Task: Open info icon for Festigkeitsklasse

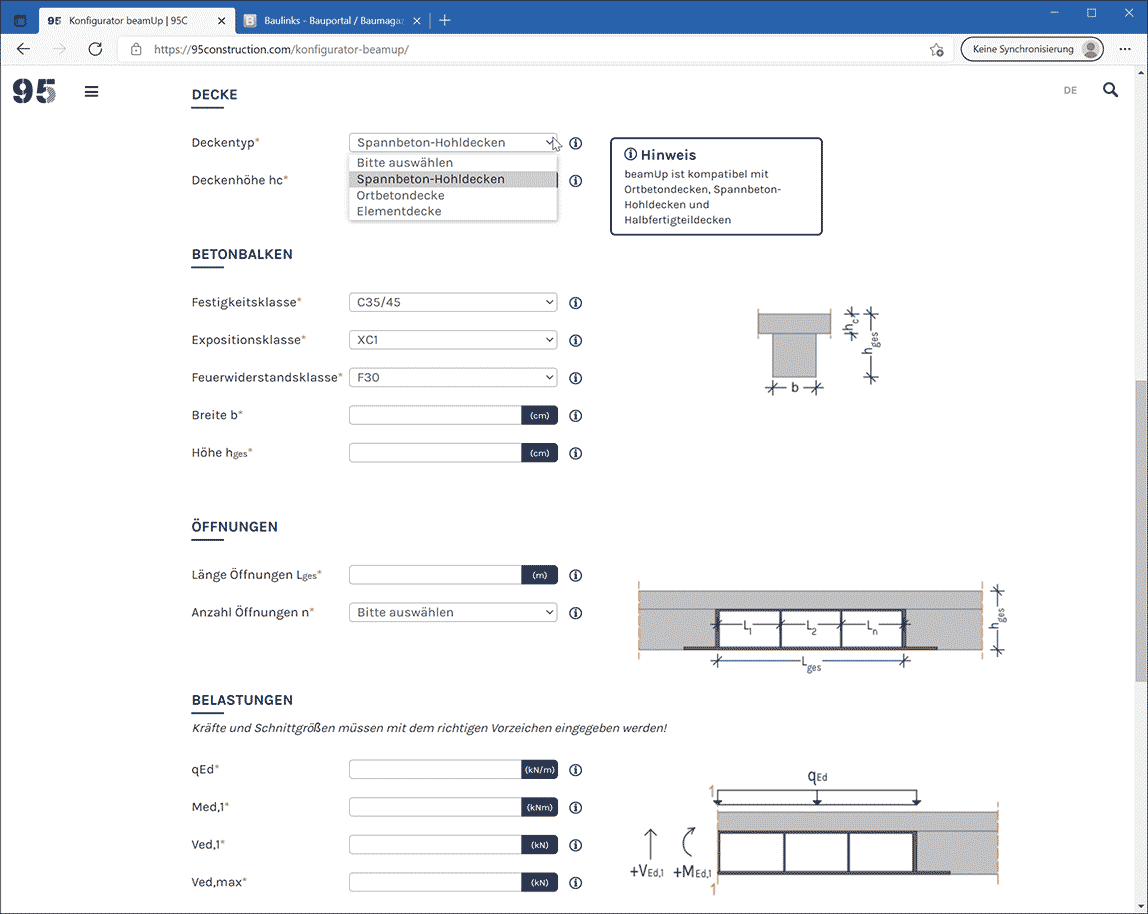Action: pos(575,303)
